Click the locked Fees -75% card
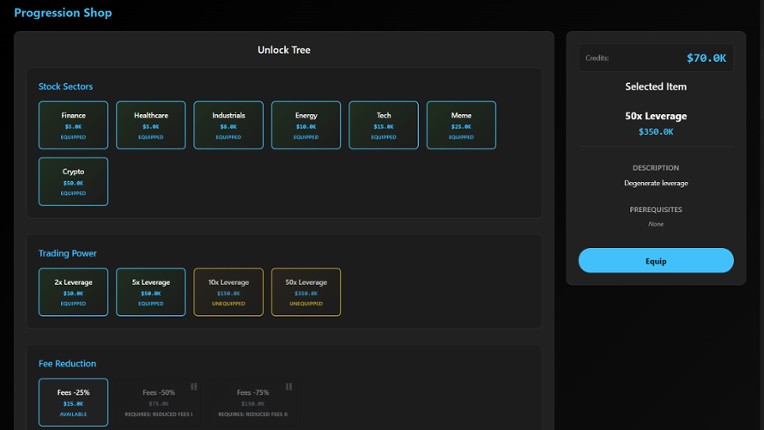764x430 pixels. [x=252, y=402]
